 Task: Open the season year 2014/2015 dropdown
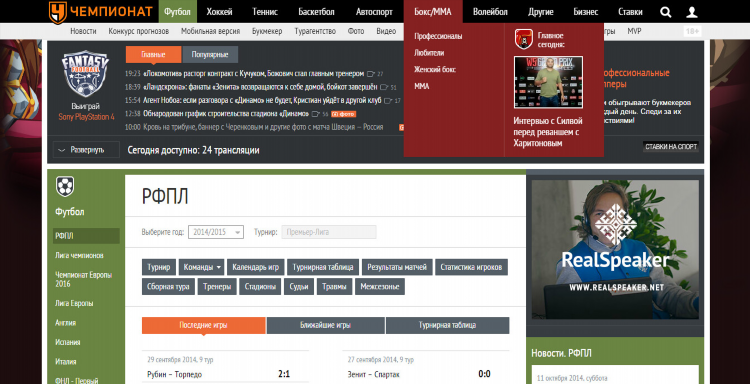click(216, 232)
